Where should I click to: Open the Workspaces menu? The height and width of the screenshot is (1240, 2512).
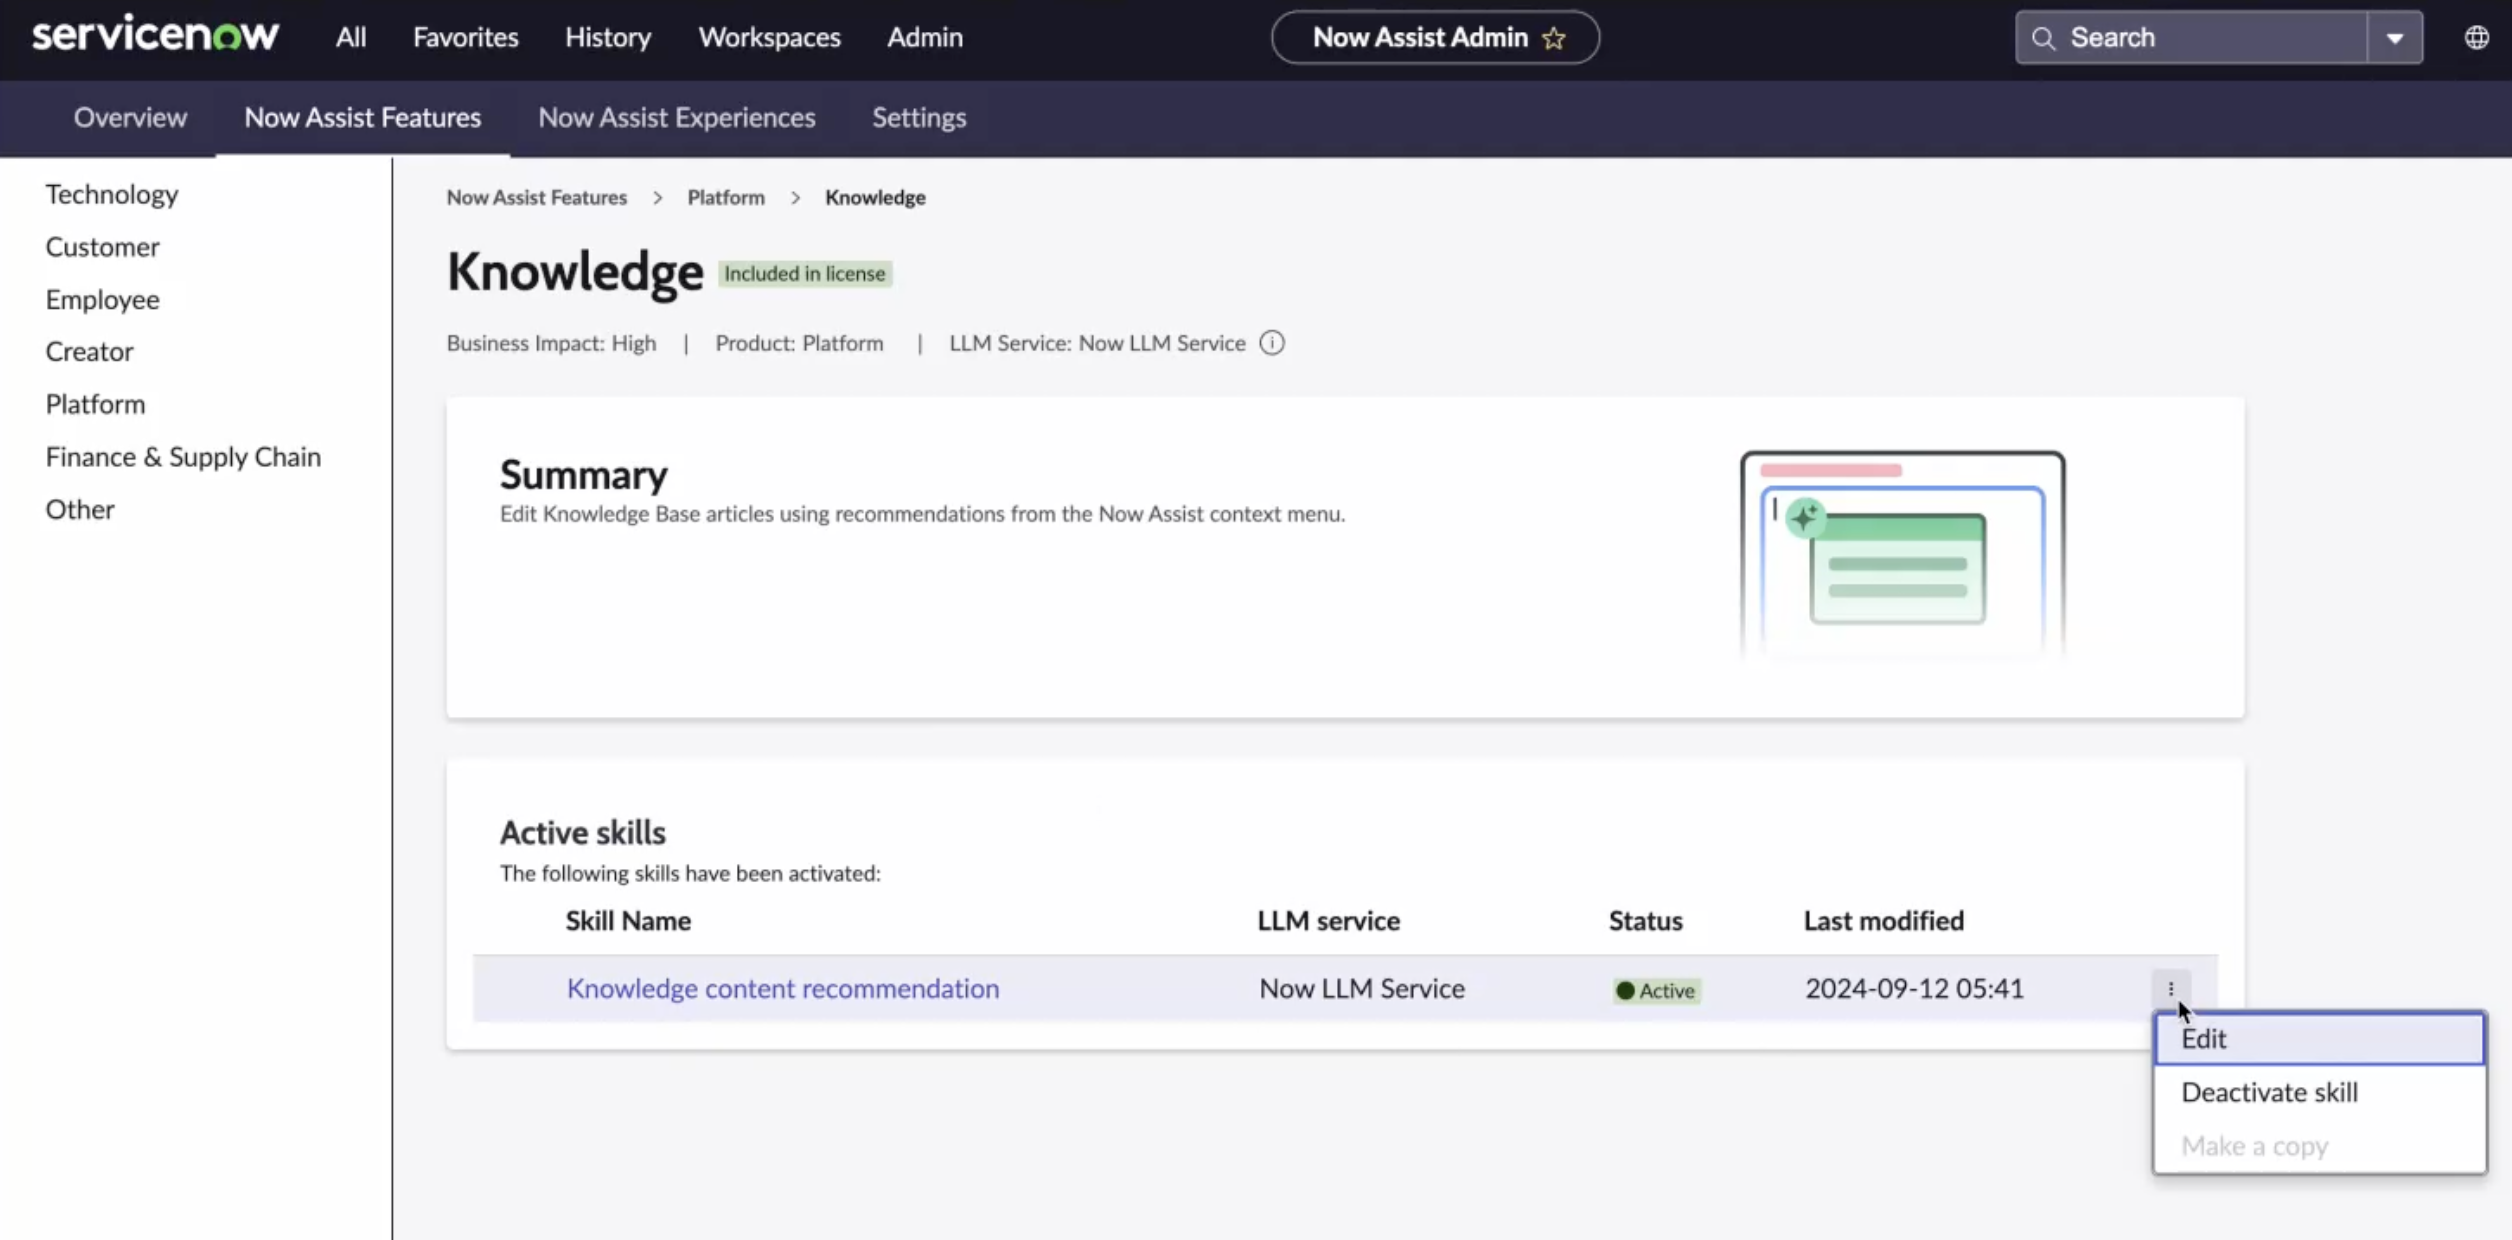pos(769,37)
